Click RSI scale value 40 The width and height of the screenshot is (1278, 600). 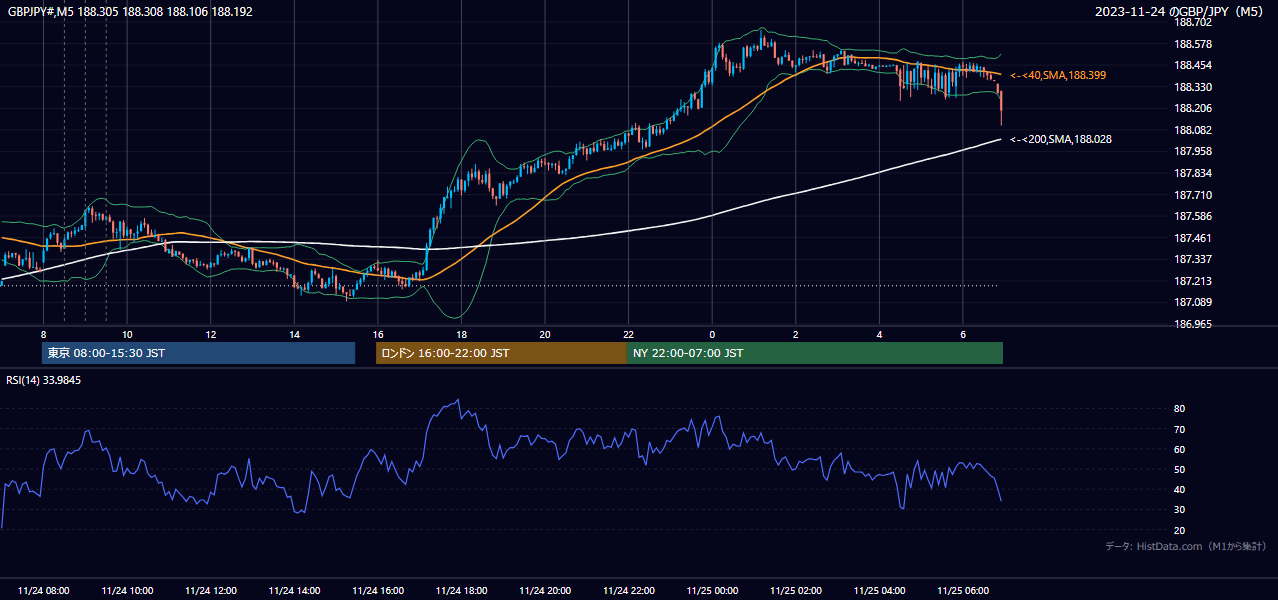pos(1180,489)
